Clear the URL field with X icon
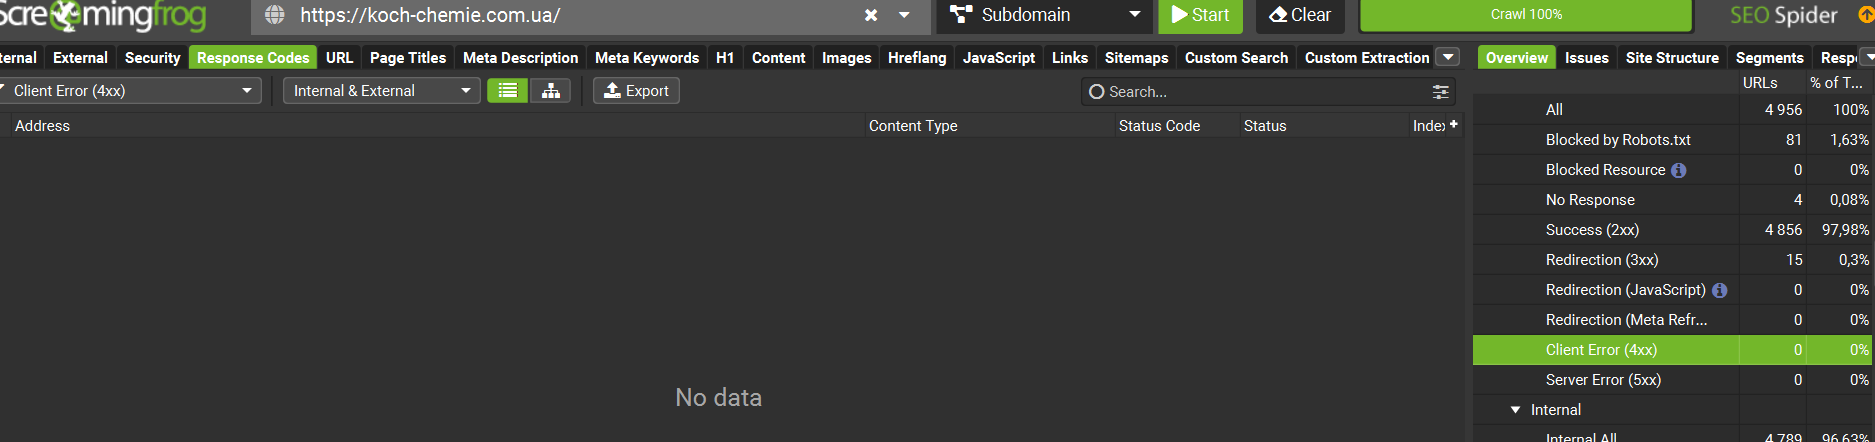 tap(871, 15)
